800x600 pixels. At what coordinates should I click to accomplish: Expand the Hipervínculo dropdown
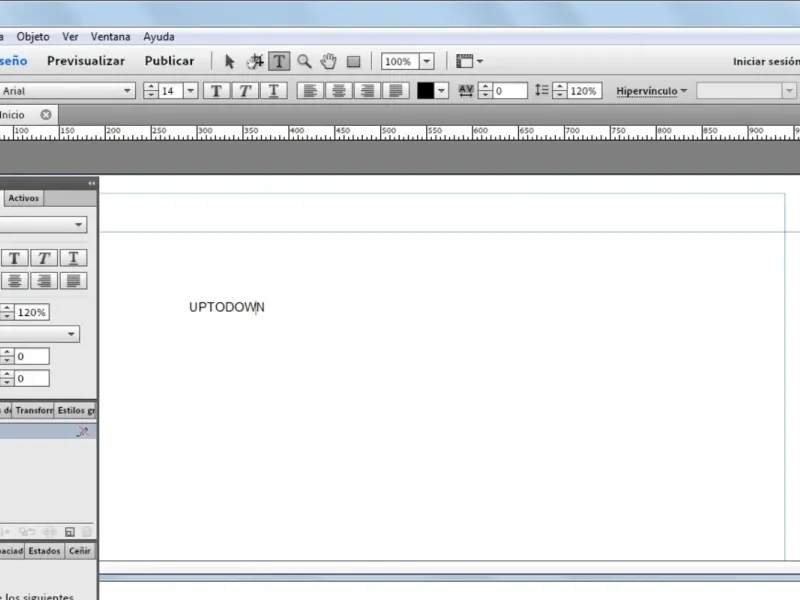(652, 91)
